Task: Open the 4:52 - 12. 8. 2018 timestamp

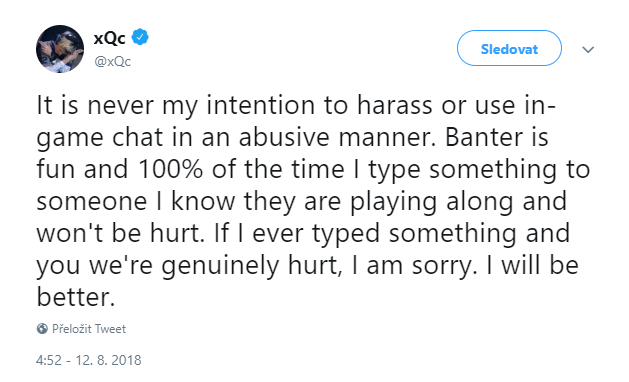Action: click(x=89, y=360)
